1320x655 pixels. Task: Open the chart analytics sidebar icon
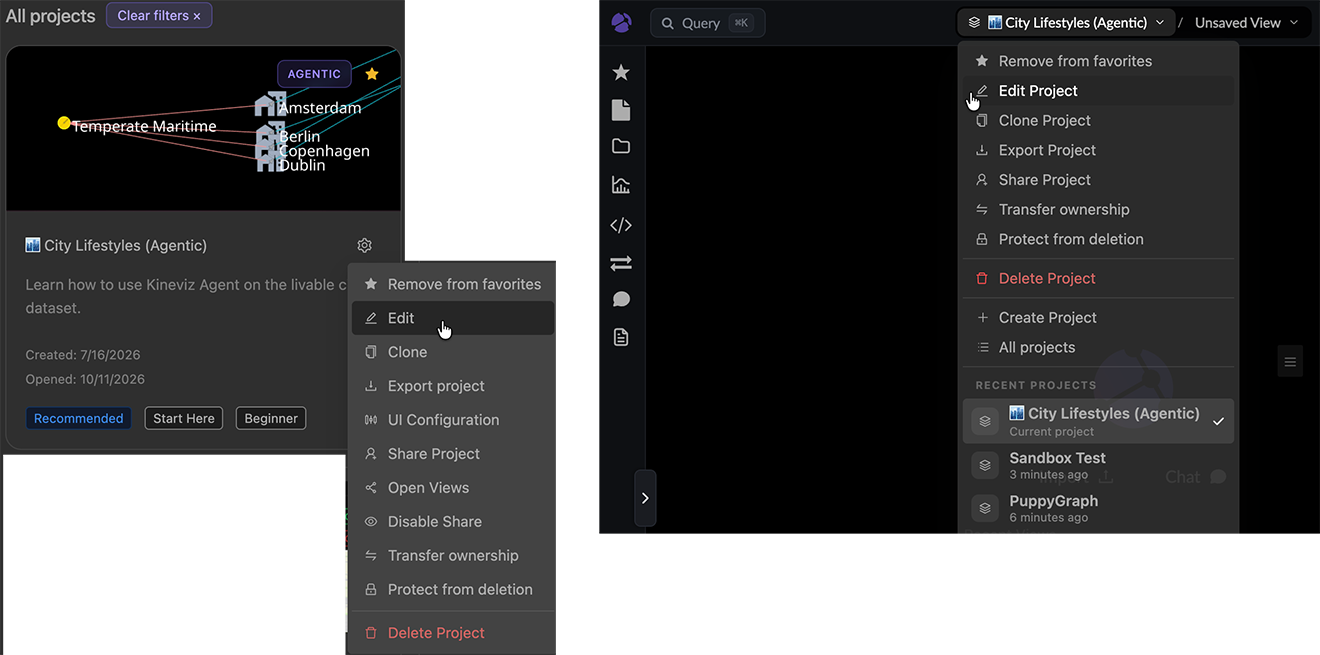[621, 185]
